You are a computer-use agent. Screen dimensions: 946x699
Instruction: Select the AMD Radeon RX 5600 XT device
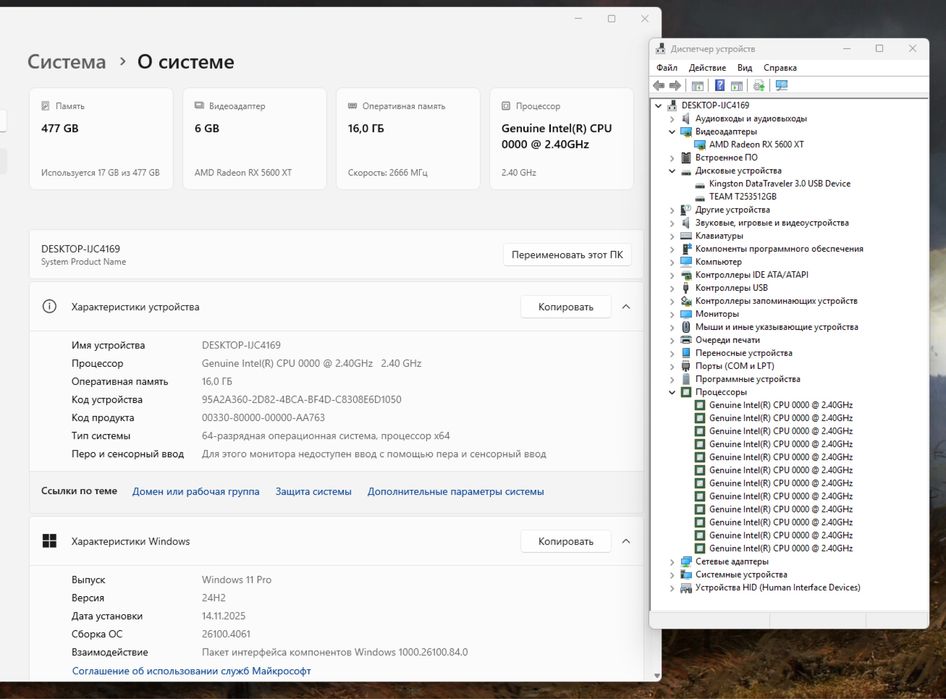pyautogui.click(x=756, y=144)
